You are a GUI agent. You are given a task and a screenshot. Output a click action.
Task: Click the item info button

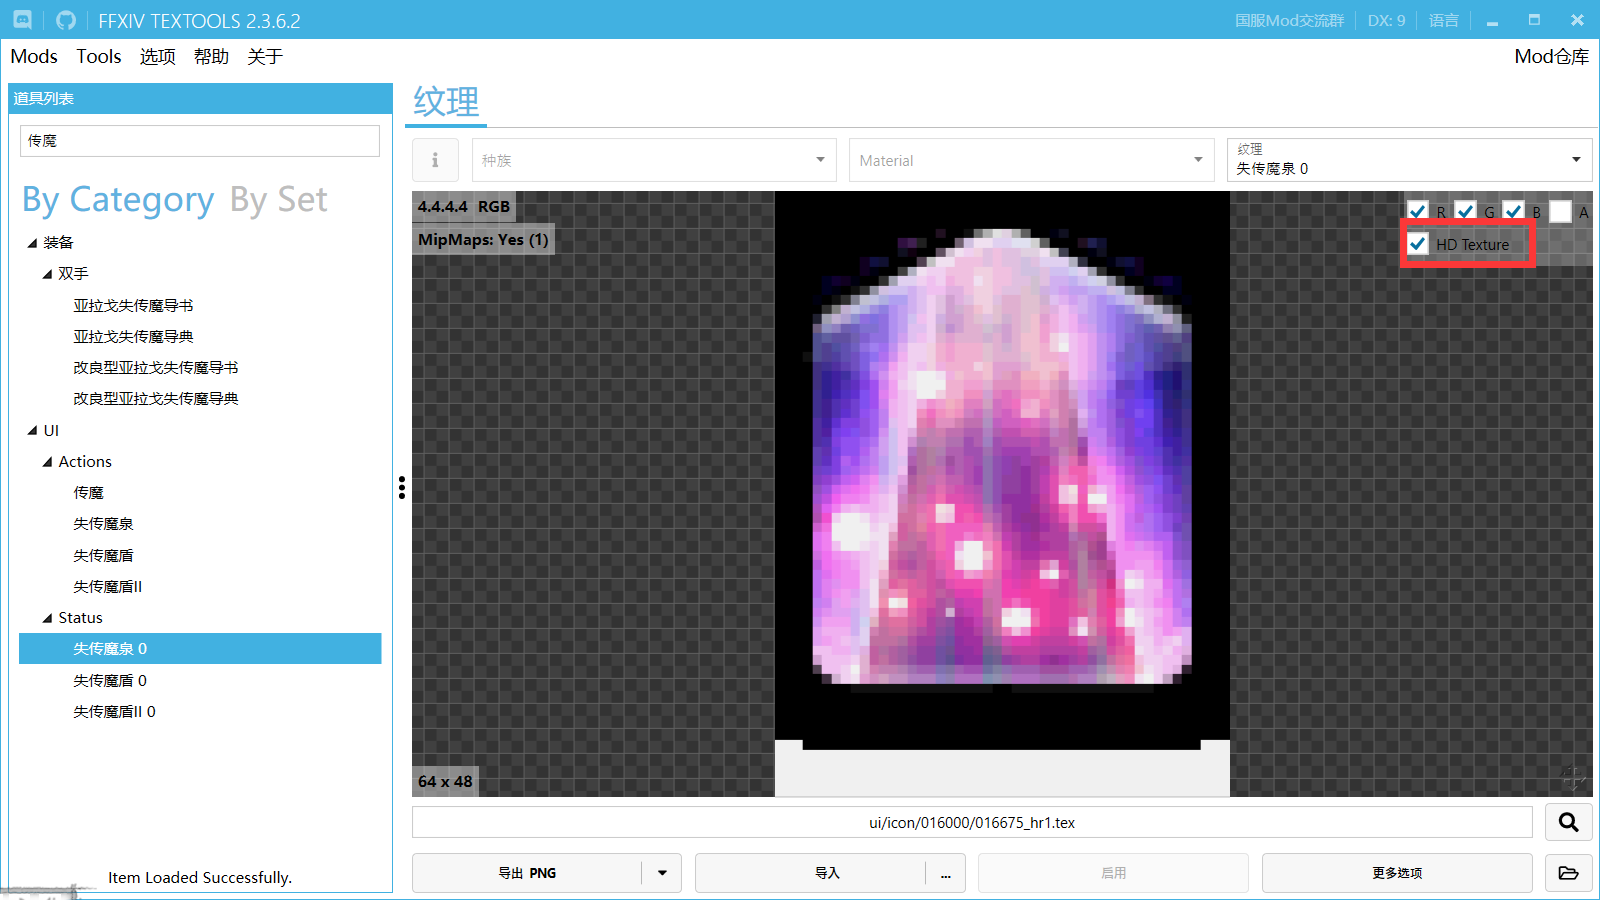(x=435, y=160)
